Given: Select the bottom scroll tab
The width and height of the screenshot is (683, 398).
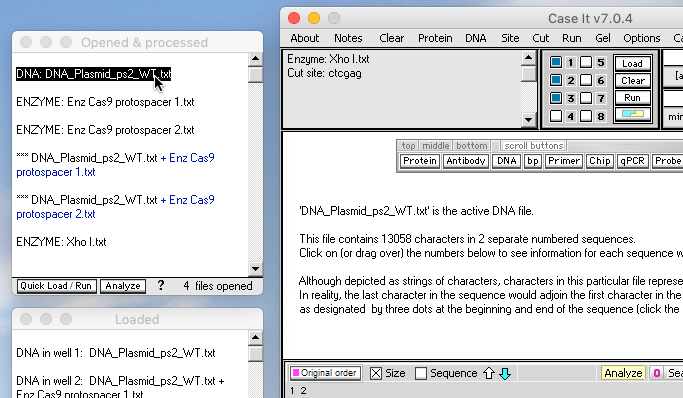Looking at the screenshot, I should click(x=472, y=145).
